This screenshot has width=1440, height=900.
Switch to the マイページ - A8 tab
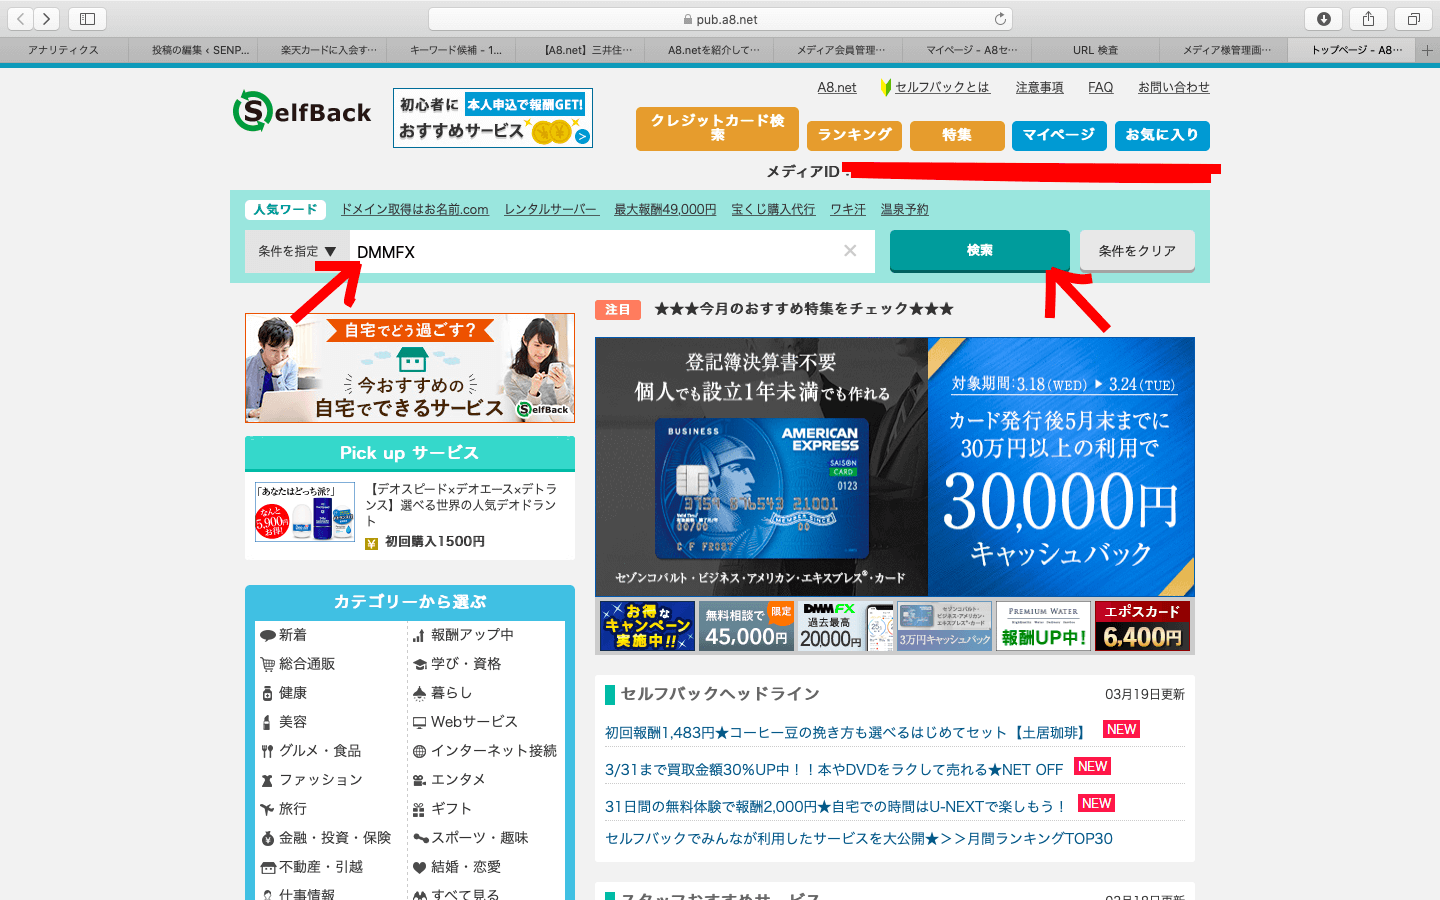click(966, 50)
